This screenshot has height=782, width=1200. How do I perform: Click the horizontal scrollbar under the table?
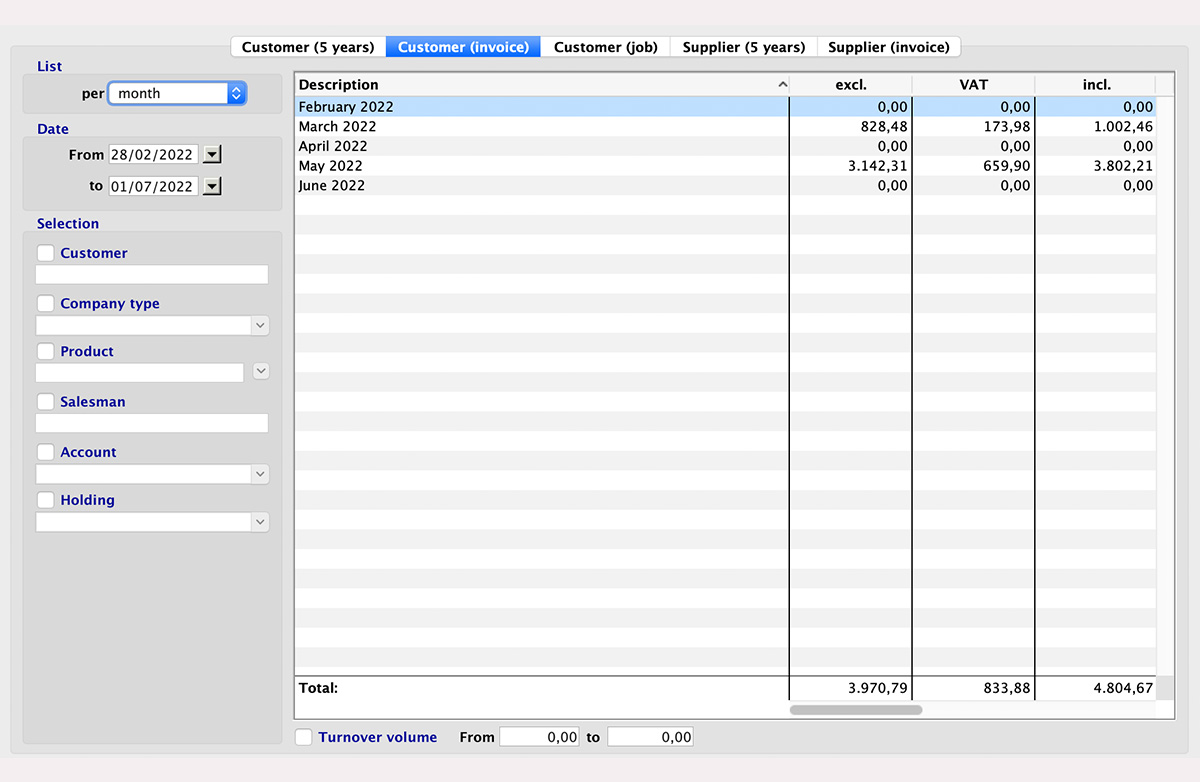tap(856, 710)
